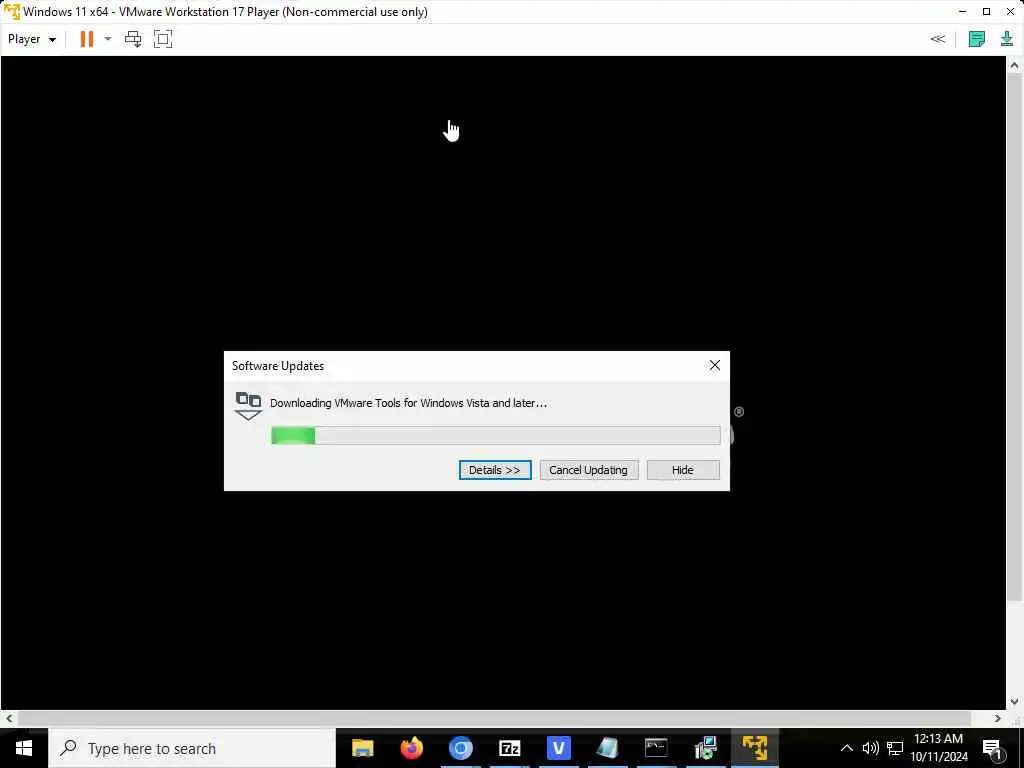Open network status tray icon

pyautogui.click(x=895, y=748)
